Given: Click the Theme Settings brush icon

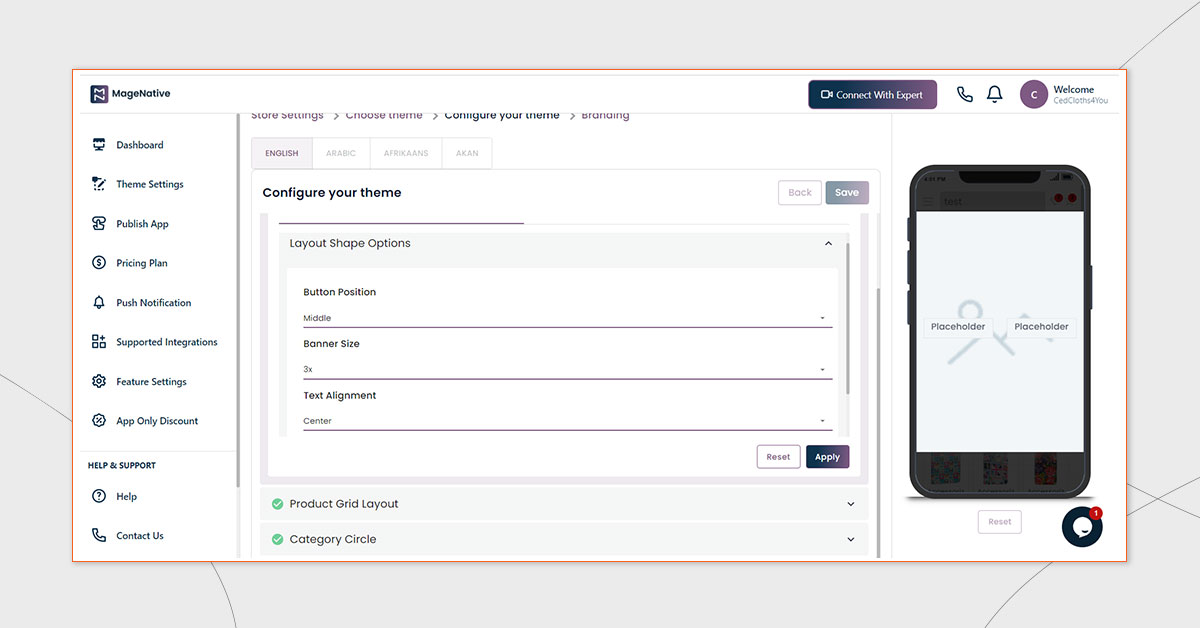Looking at the screenshot, I should point(99,184).
